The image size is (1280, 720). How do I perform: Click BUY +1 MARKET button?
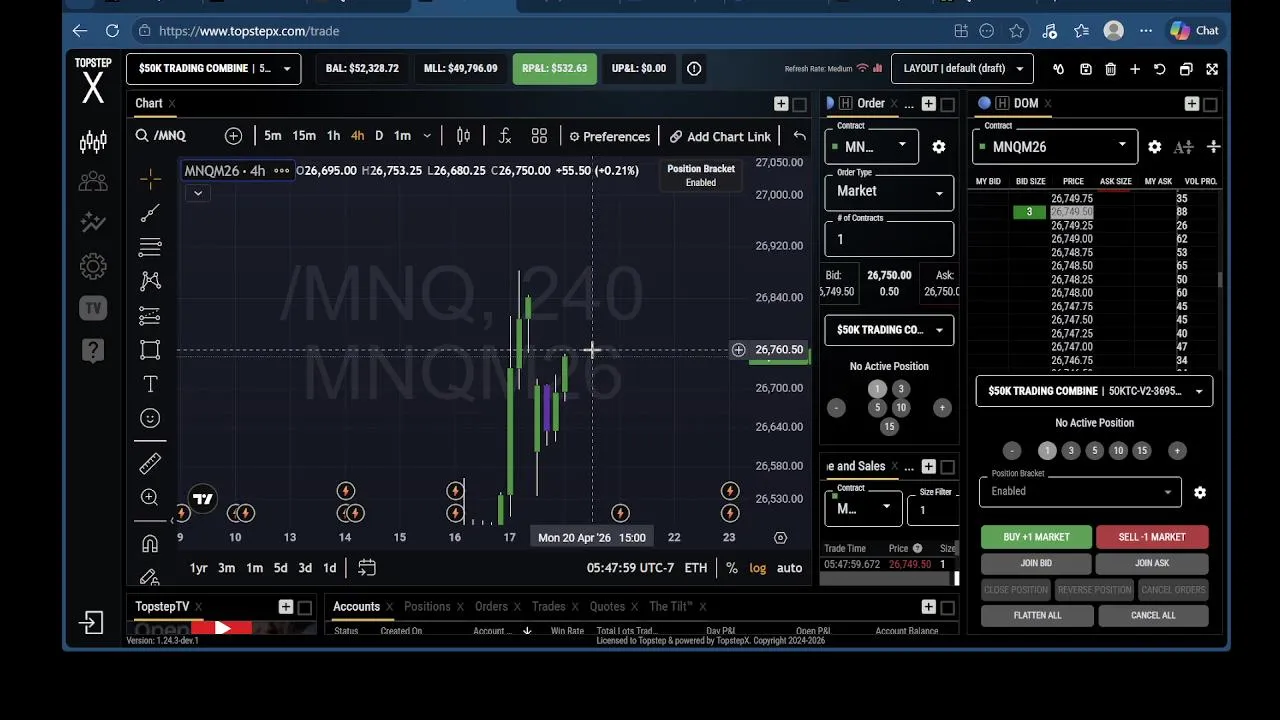pos(1036,537)
